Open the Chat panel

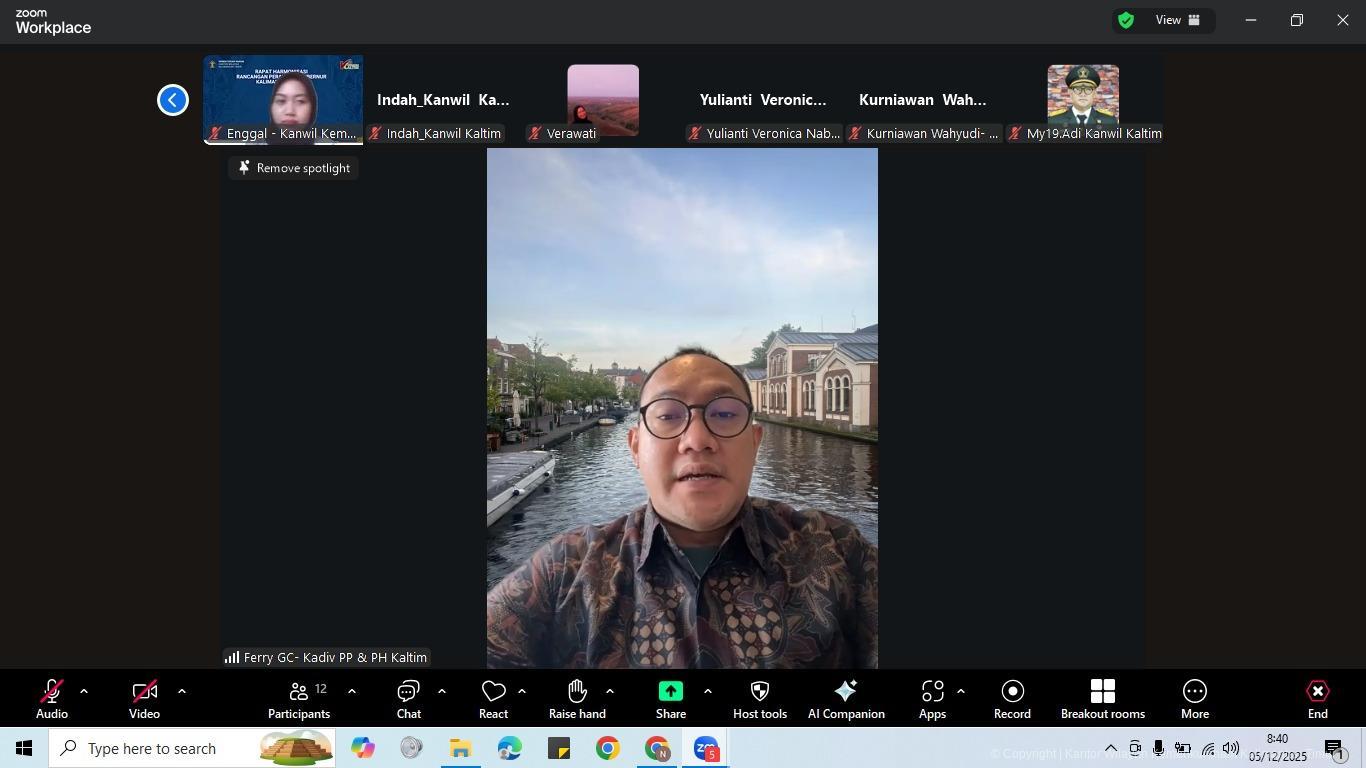(408, 699)
